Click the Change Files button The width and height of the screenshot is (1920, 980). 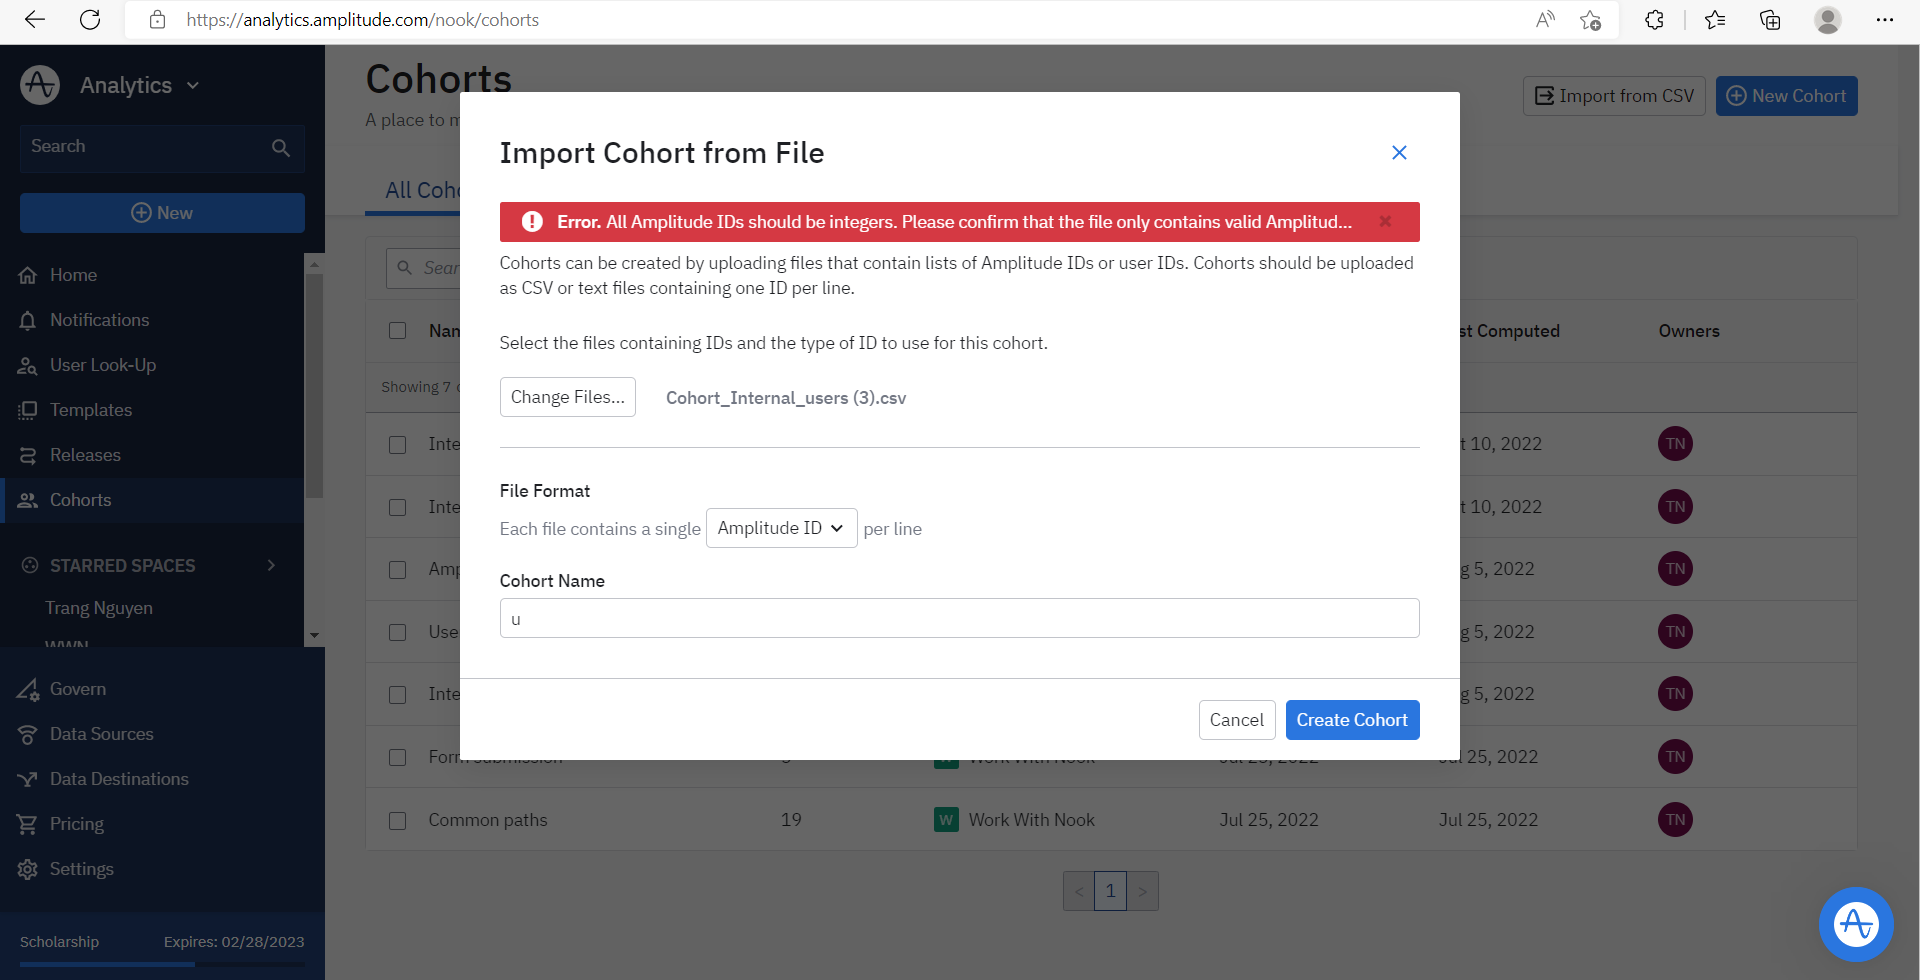(567, 397)
